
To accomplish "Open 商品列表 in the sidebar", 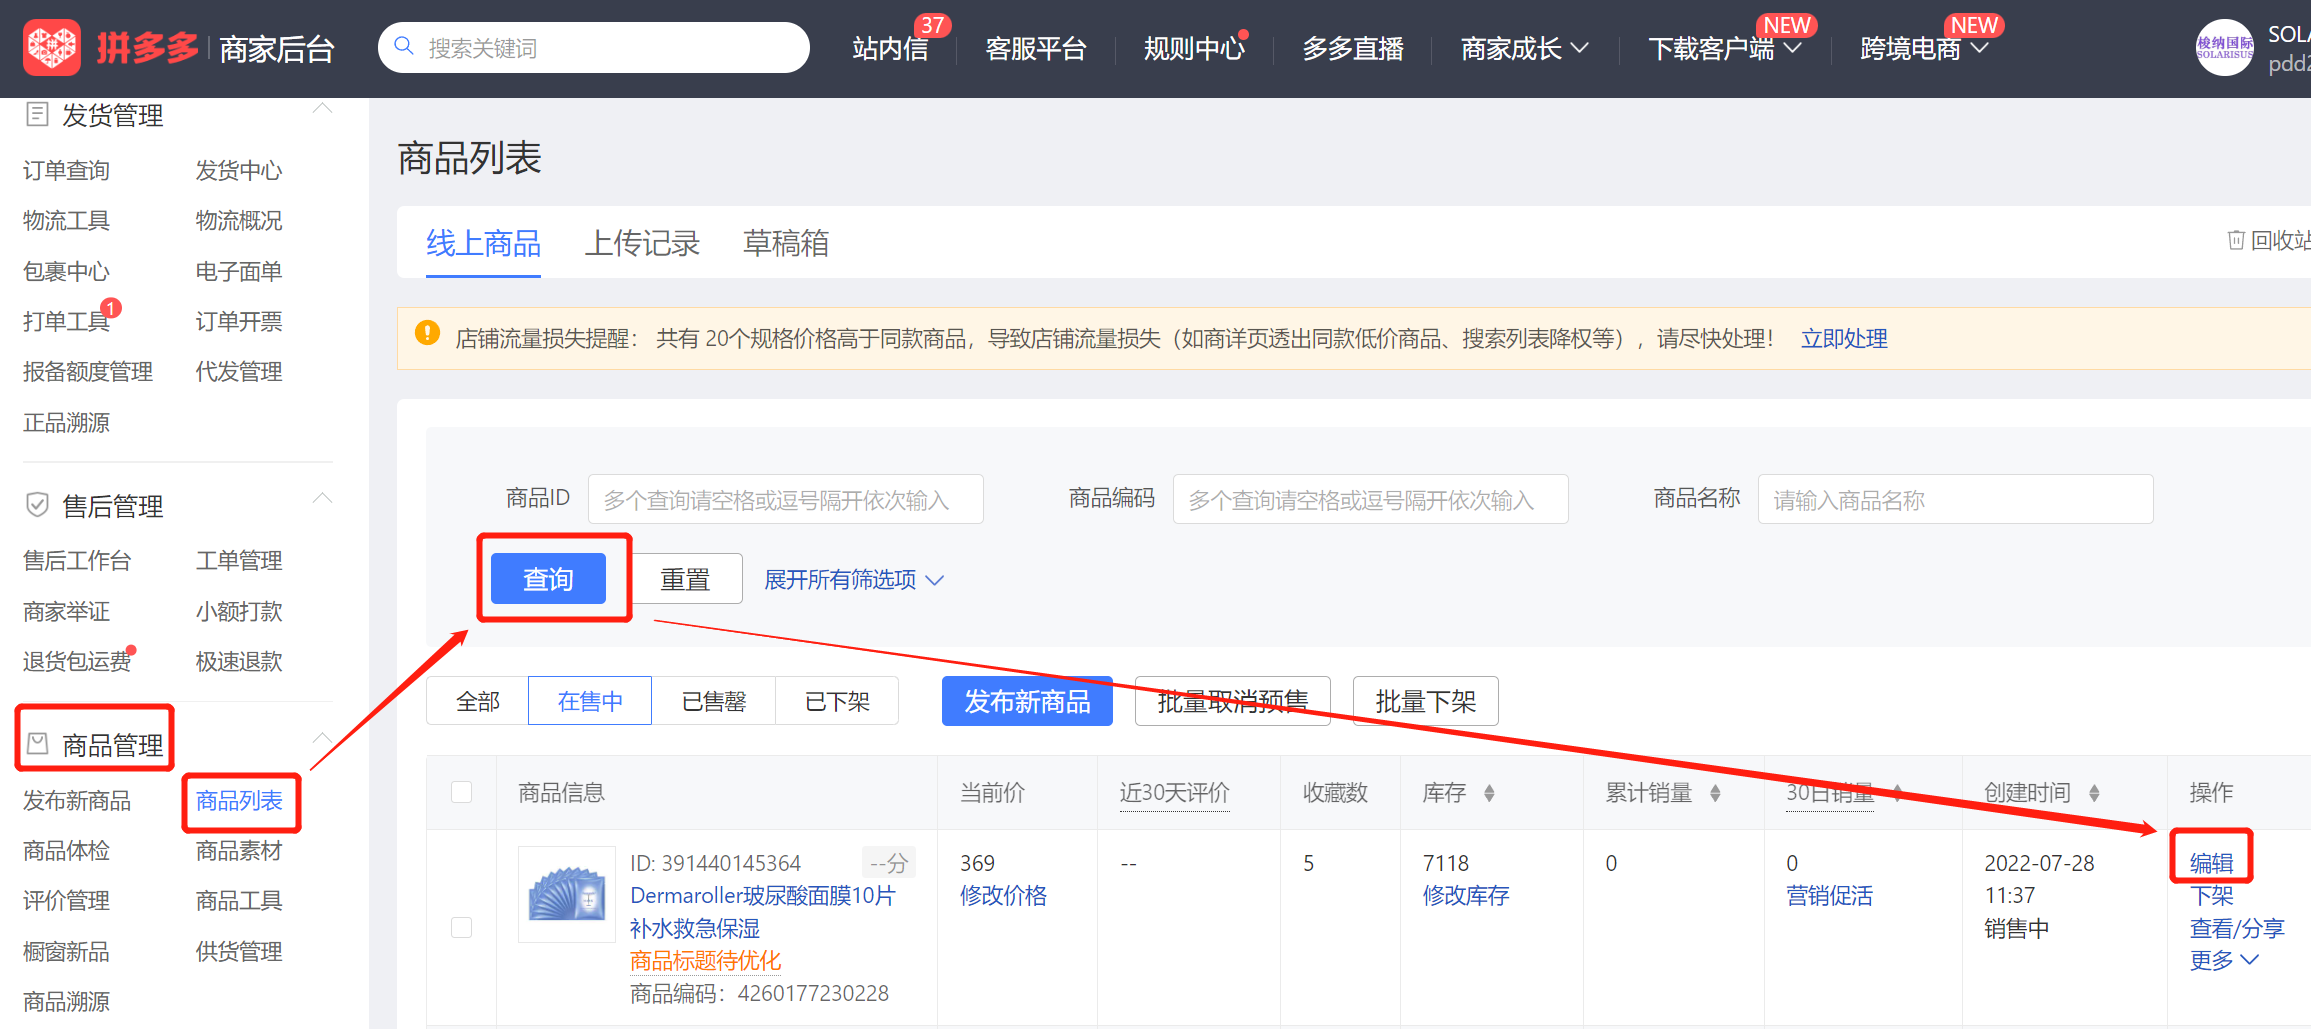I will [x=239, y=801].
